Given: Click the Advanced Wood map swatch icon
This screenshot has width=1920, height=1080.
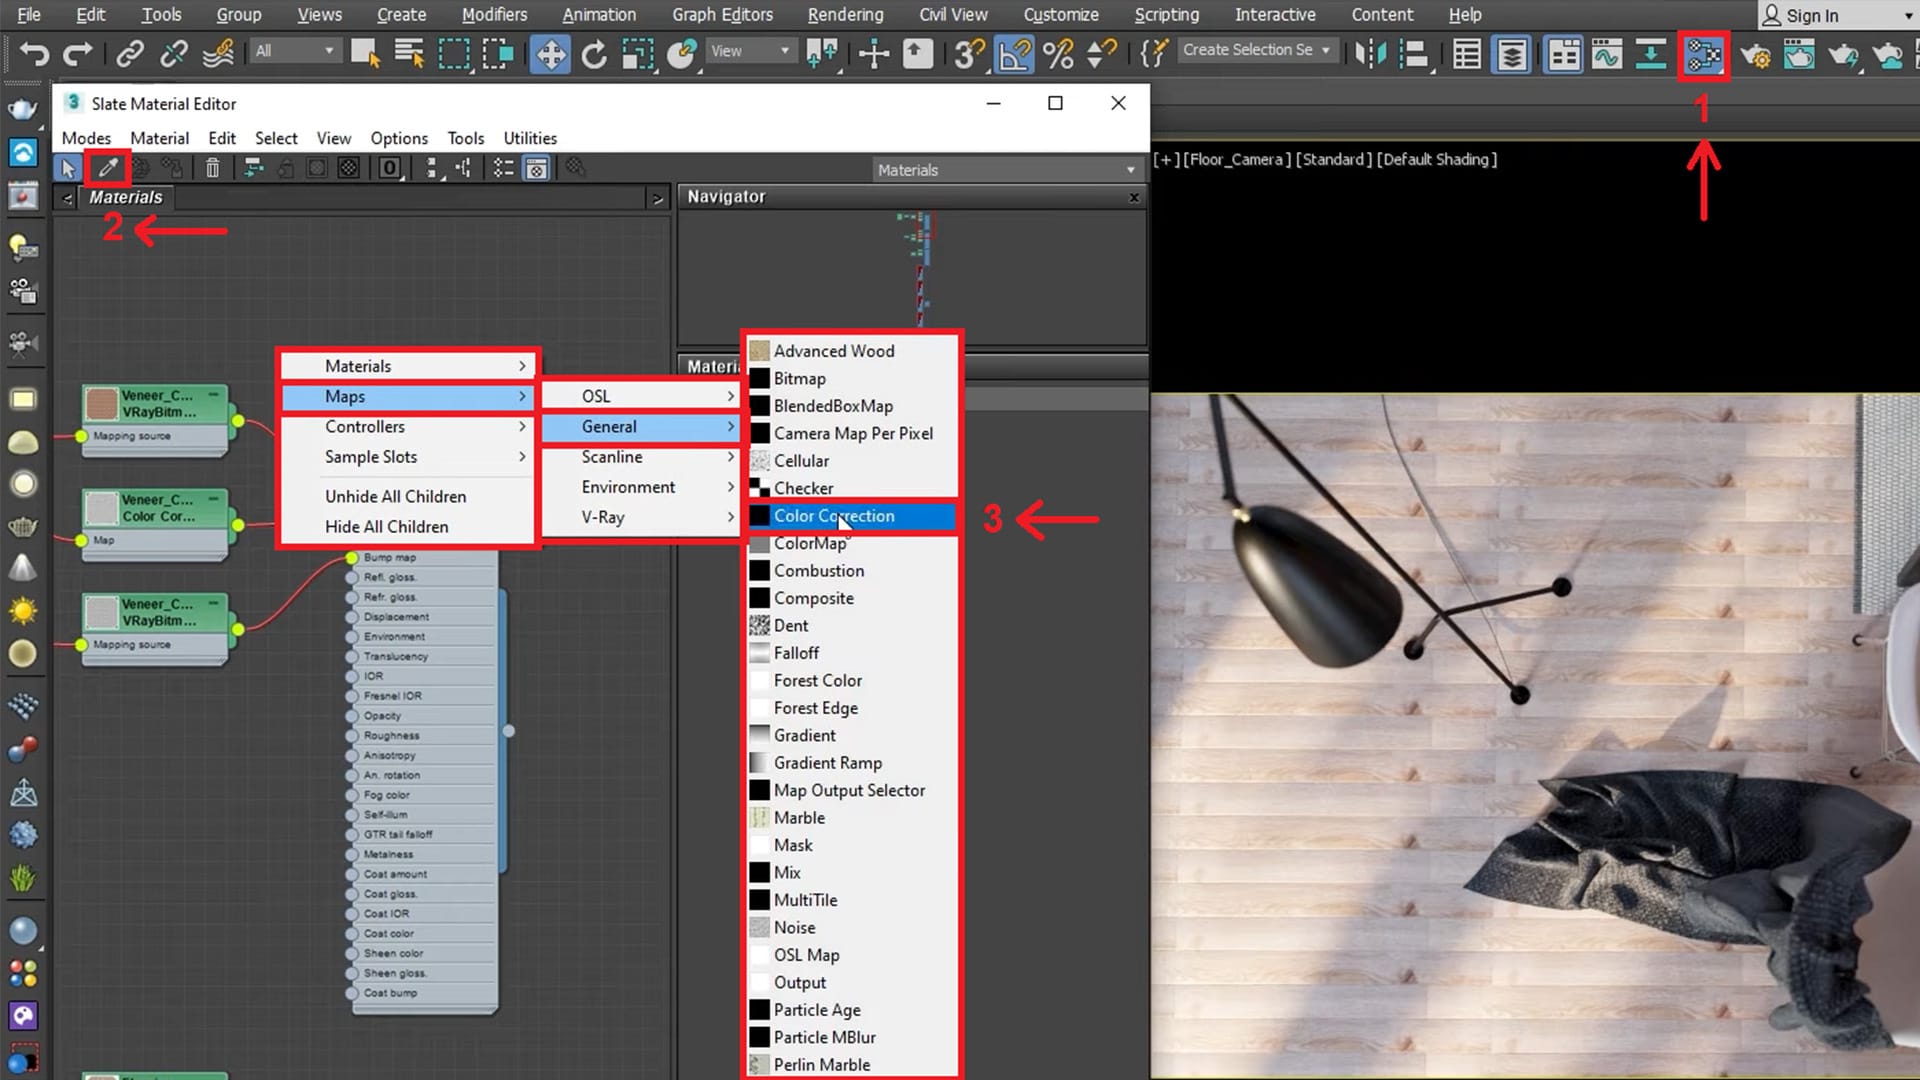Looking at the screenshot, I should pyautogui.click(x=759, y=351).
